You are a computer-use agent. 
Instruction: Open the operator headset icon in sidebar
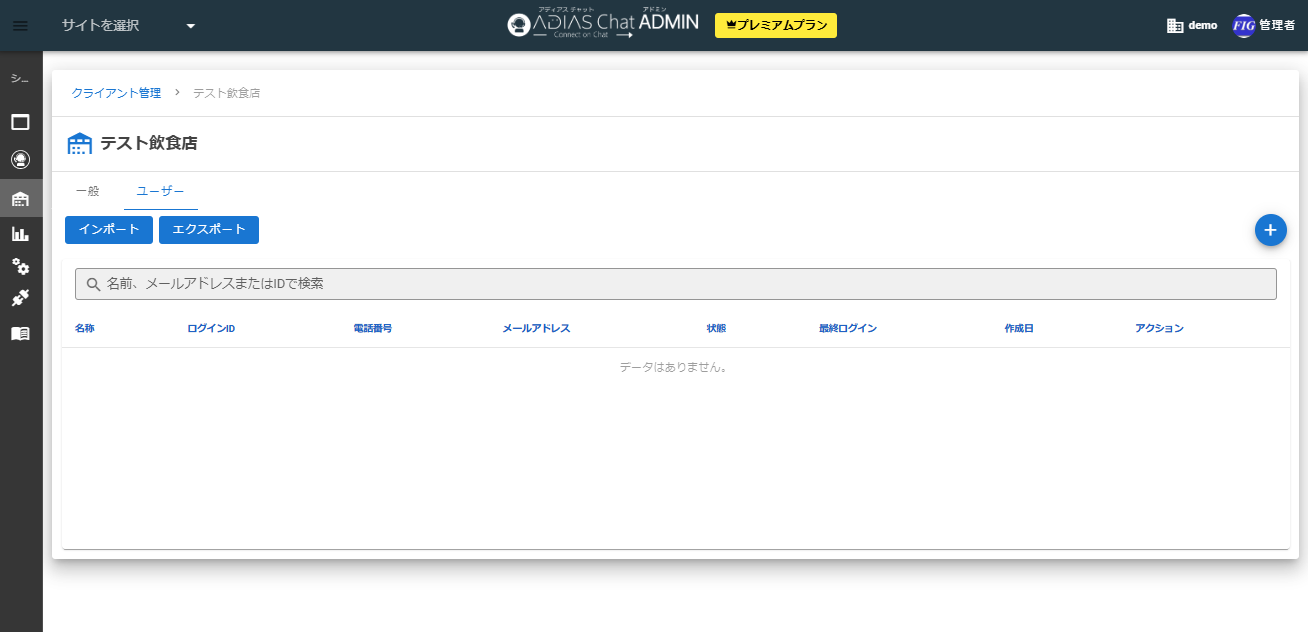pyautogui.click(x=20, y=159)
